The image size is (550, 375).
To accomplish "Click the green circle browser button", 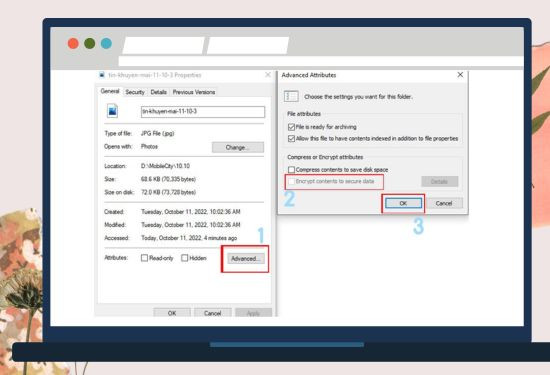I will (89, 43).
